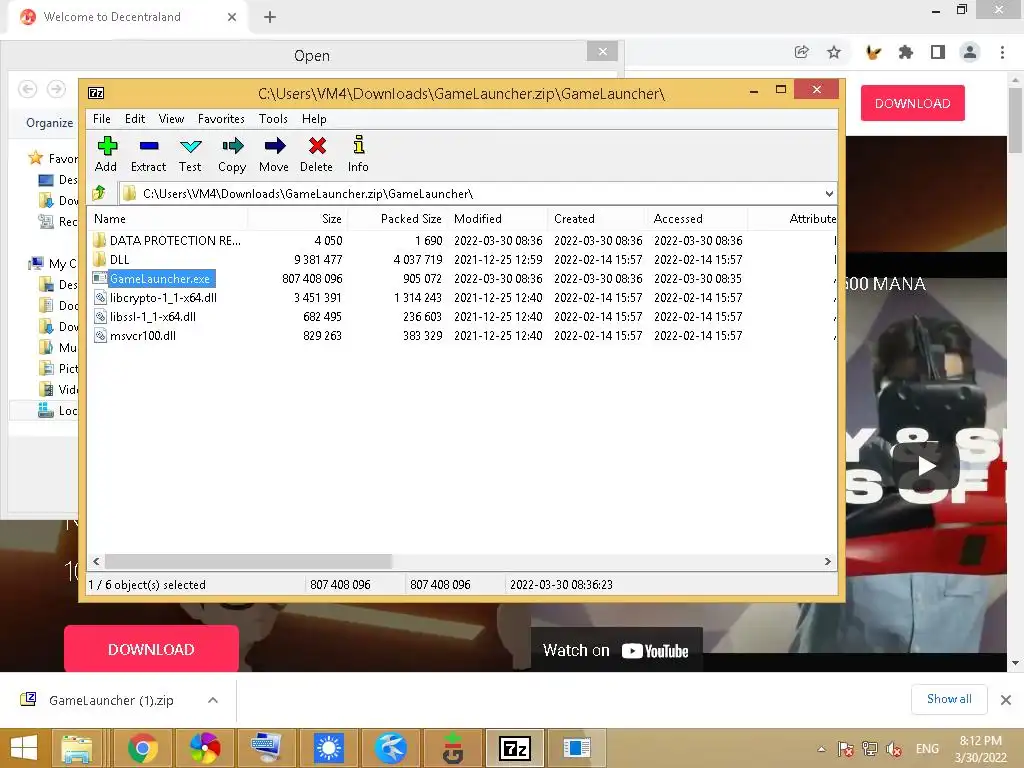Open the Chrome profile avatar
Image resolution: width=1024 pixels, height=768 pixels.
tap(970, 52)
